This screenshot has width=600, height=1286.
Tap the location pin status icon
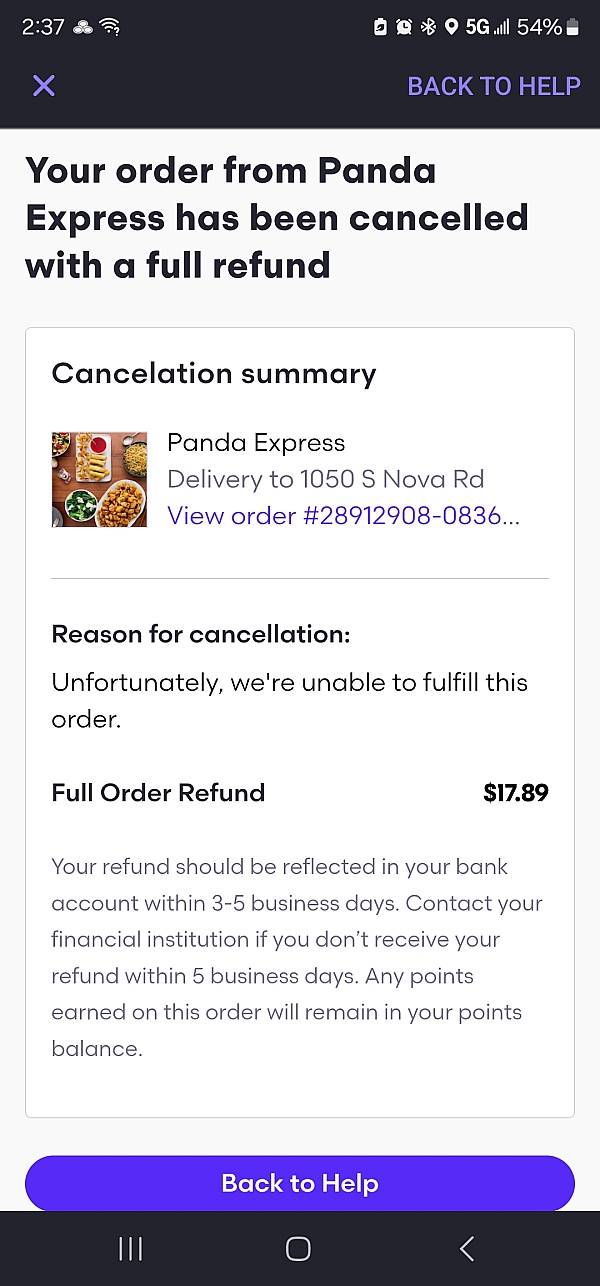coord(451,27)
